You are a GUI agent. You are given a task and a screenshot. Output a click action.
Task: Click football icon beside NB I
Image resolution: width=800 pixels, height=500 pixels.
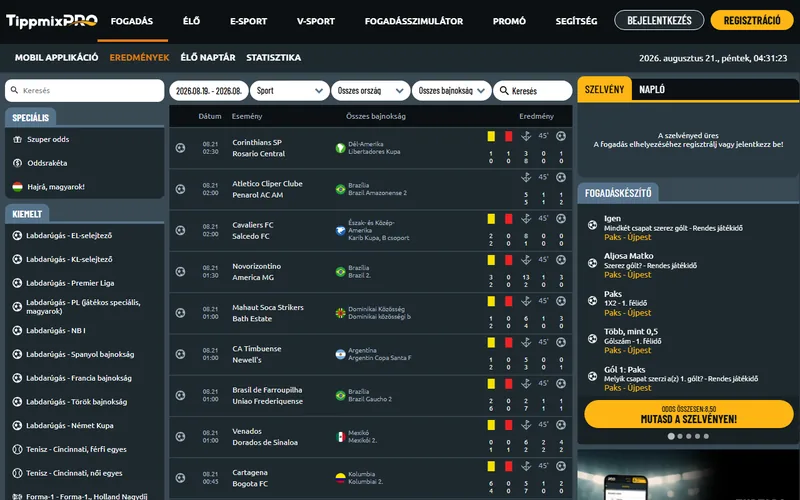pos(17,331)
